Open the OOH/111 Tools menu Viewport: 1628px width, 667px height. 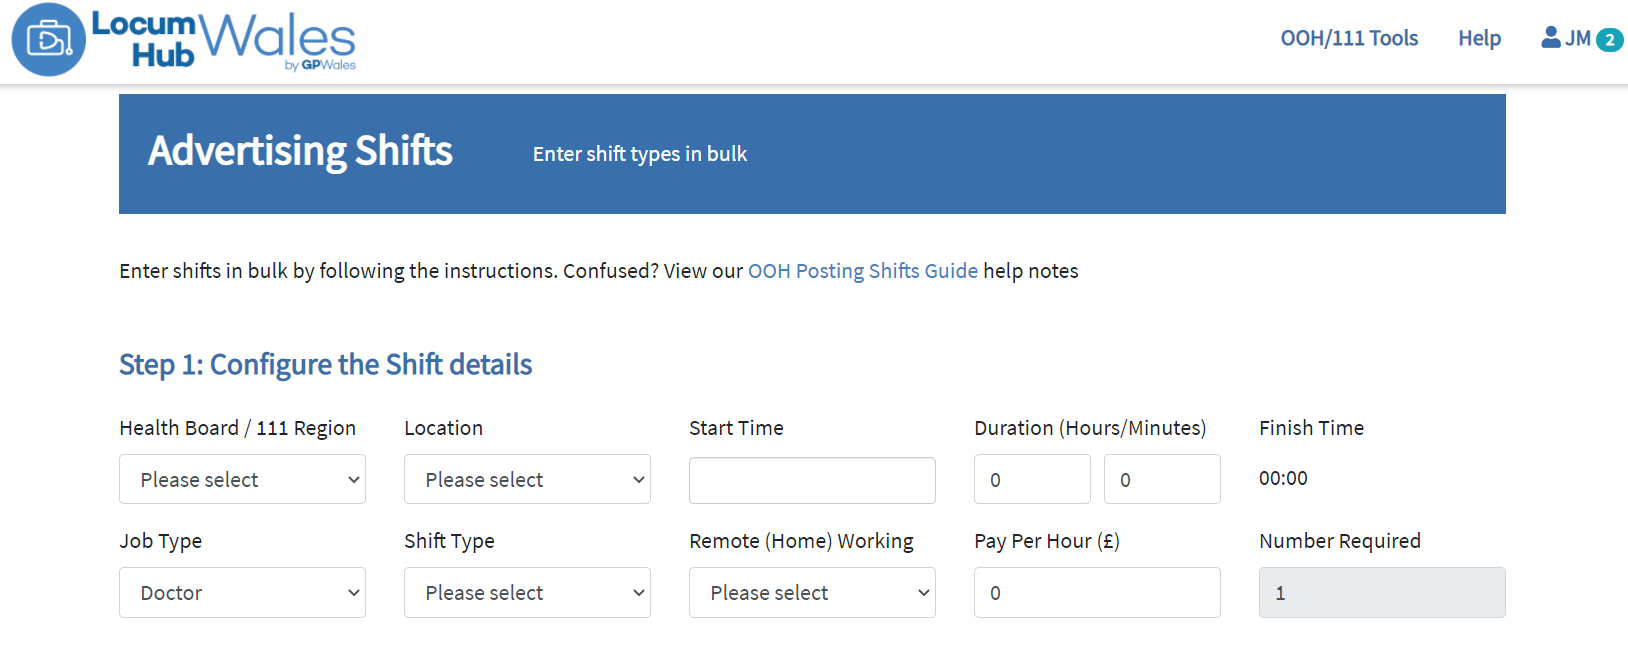[1349, 38]
